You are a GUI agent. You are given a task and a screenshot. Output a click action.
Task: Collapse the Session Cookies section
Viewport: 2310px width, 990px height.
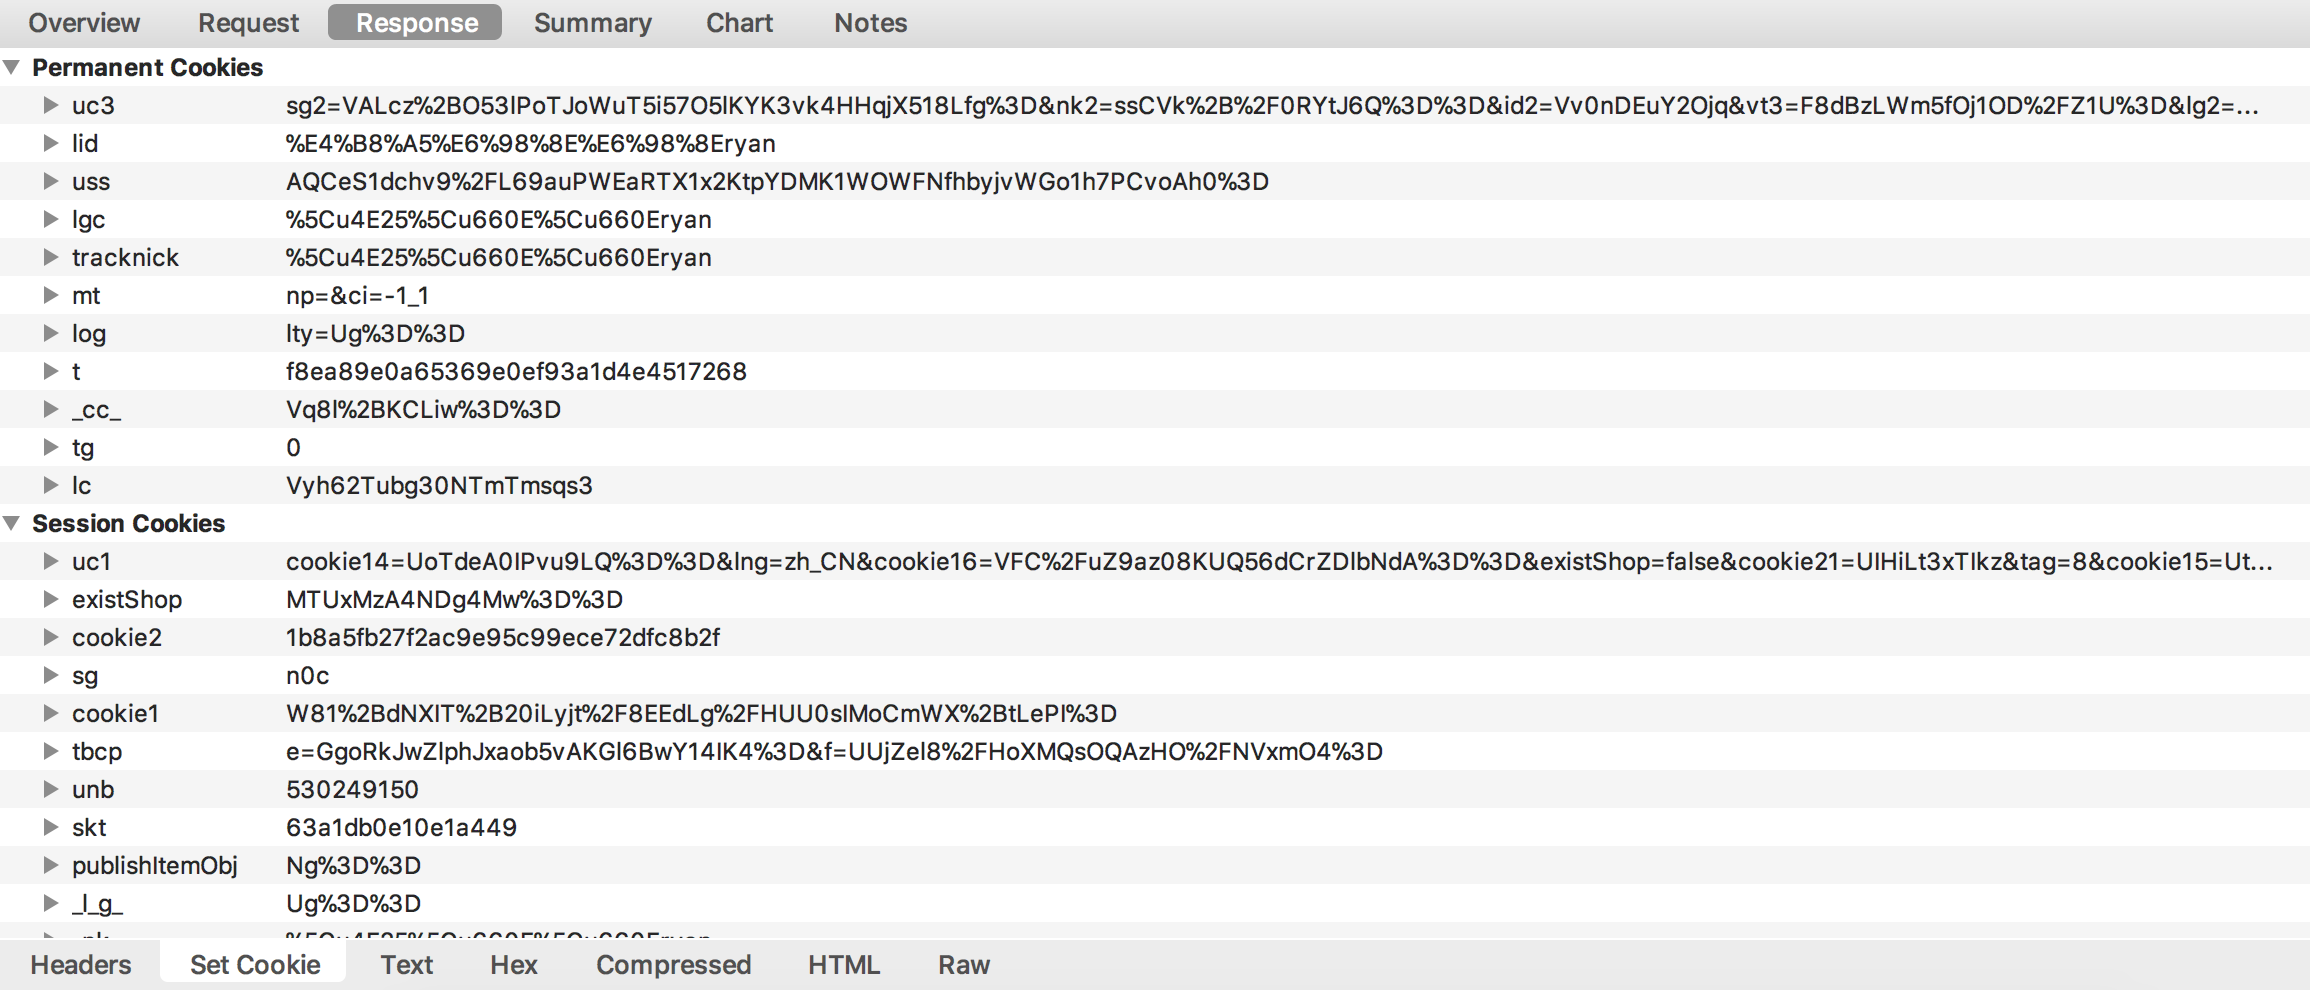pyautogui.click(x=12, y=523)
